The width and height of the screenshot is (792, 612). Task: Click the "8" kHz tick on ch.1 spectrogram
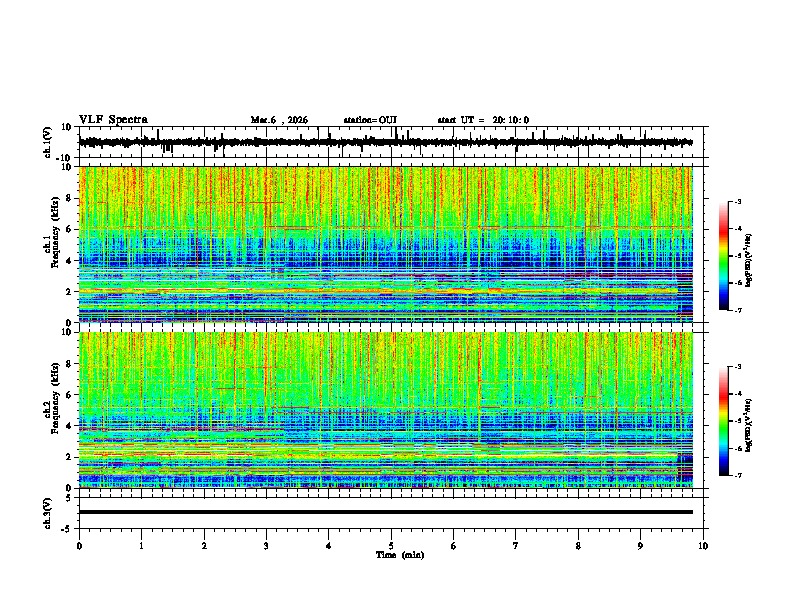69,198
